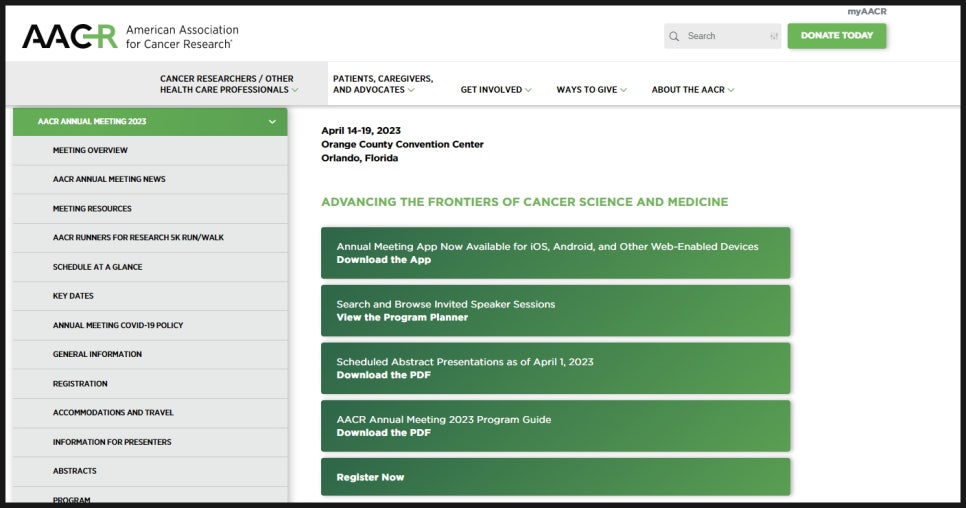Click the Register Now banner

coord(555,477)
